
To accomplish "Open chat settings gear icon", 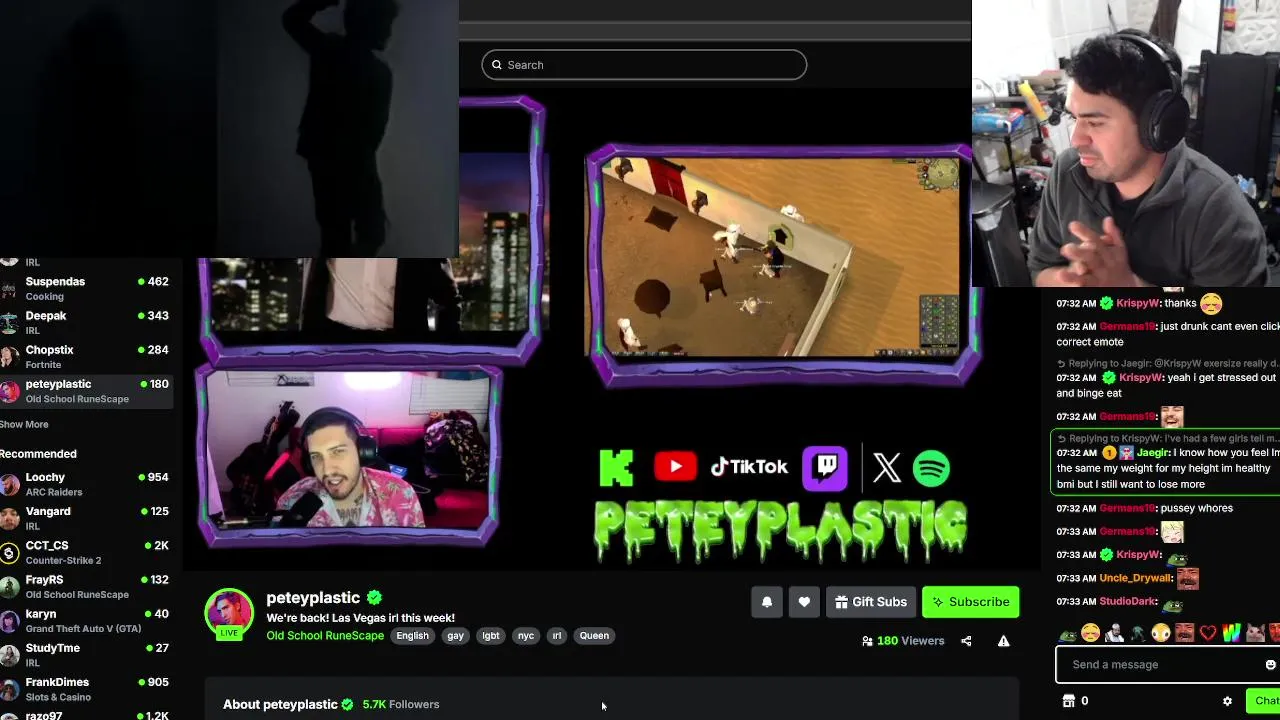I will coord(1227,701).
